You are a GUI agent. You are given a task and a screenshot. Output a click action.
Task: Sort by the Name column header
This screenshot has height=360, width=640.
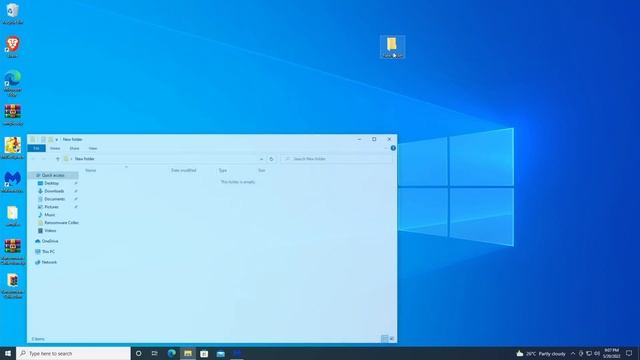pos(91,170)
